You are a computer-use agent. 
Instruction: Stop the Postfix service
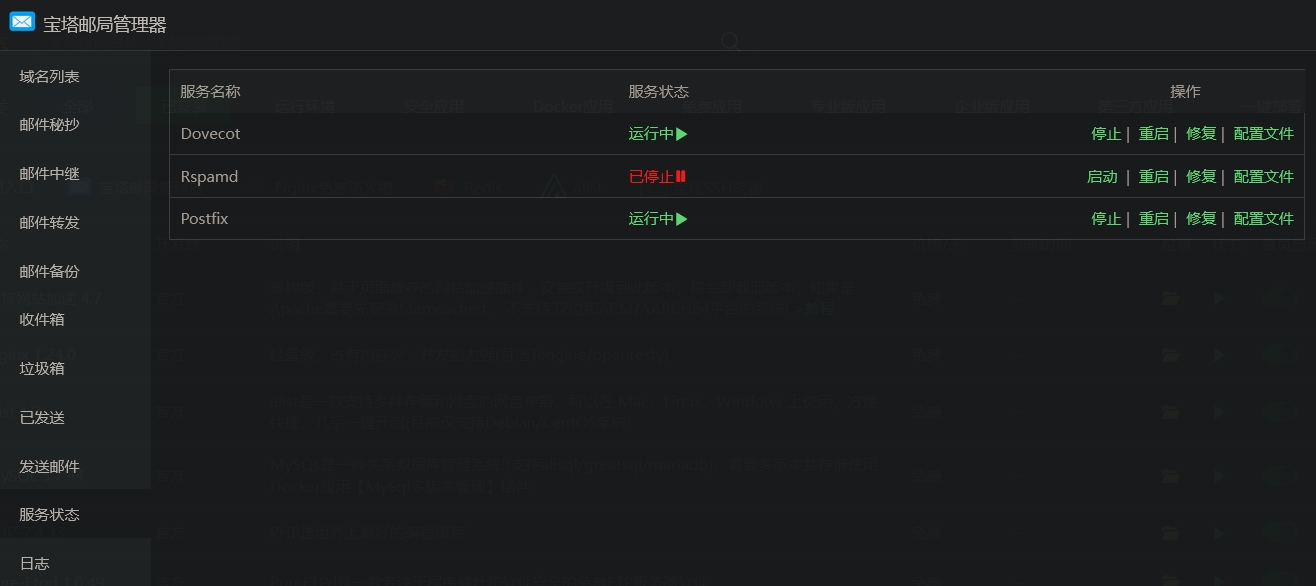pyautogui.click(x=1106, y=219)
